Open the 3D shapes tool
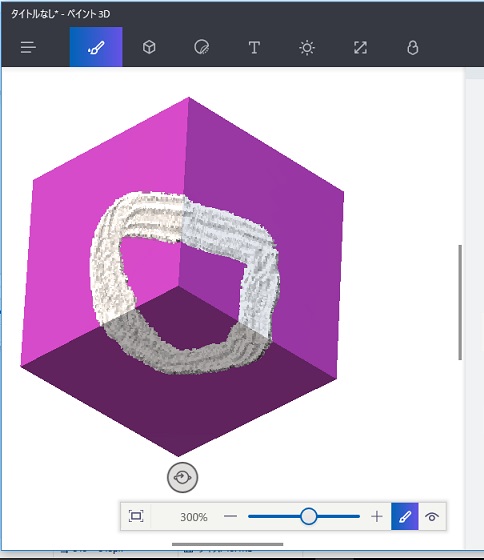 pyautogui.click(x=149, y=47)
